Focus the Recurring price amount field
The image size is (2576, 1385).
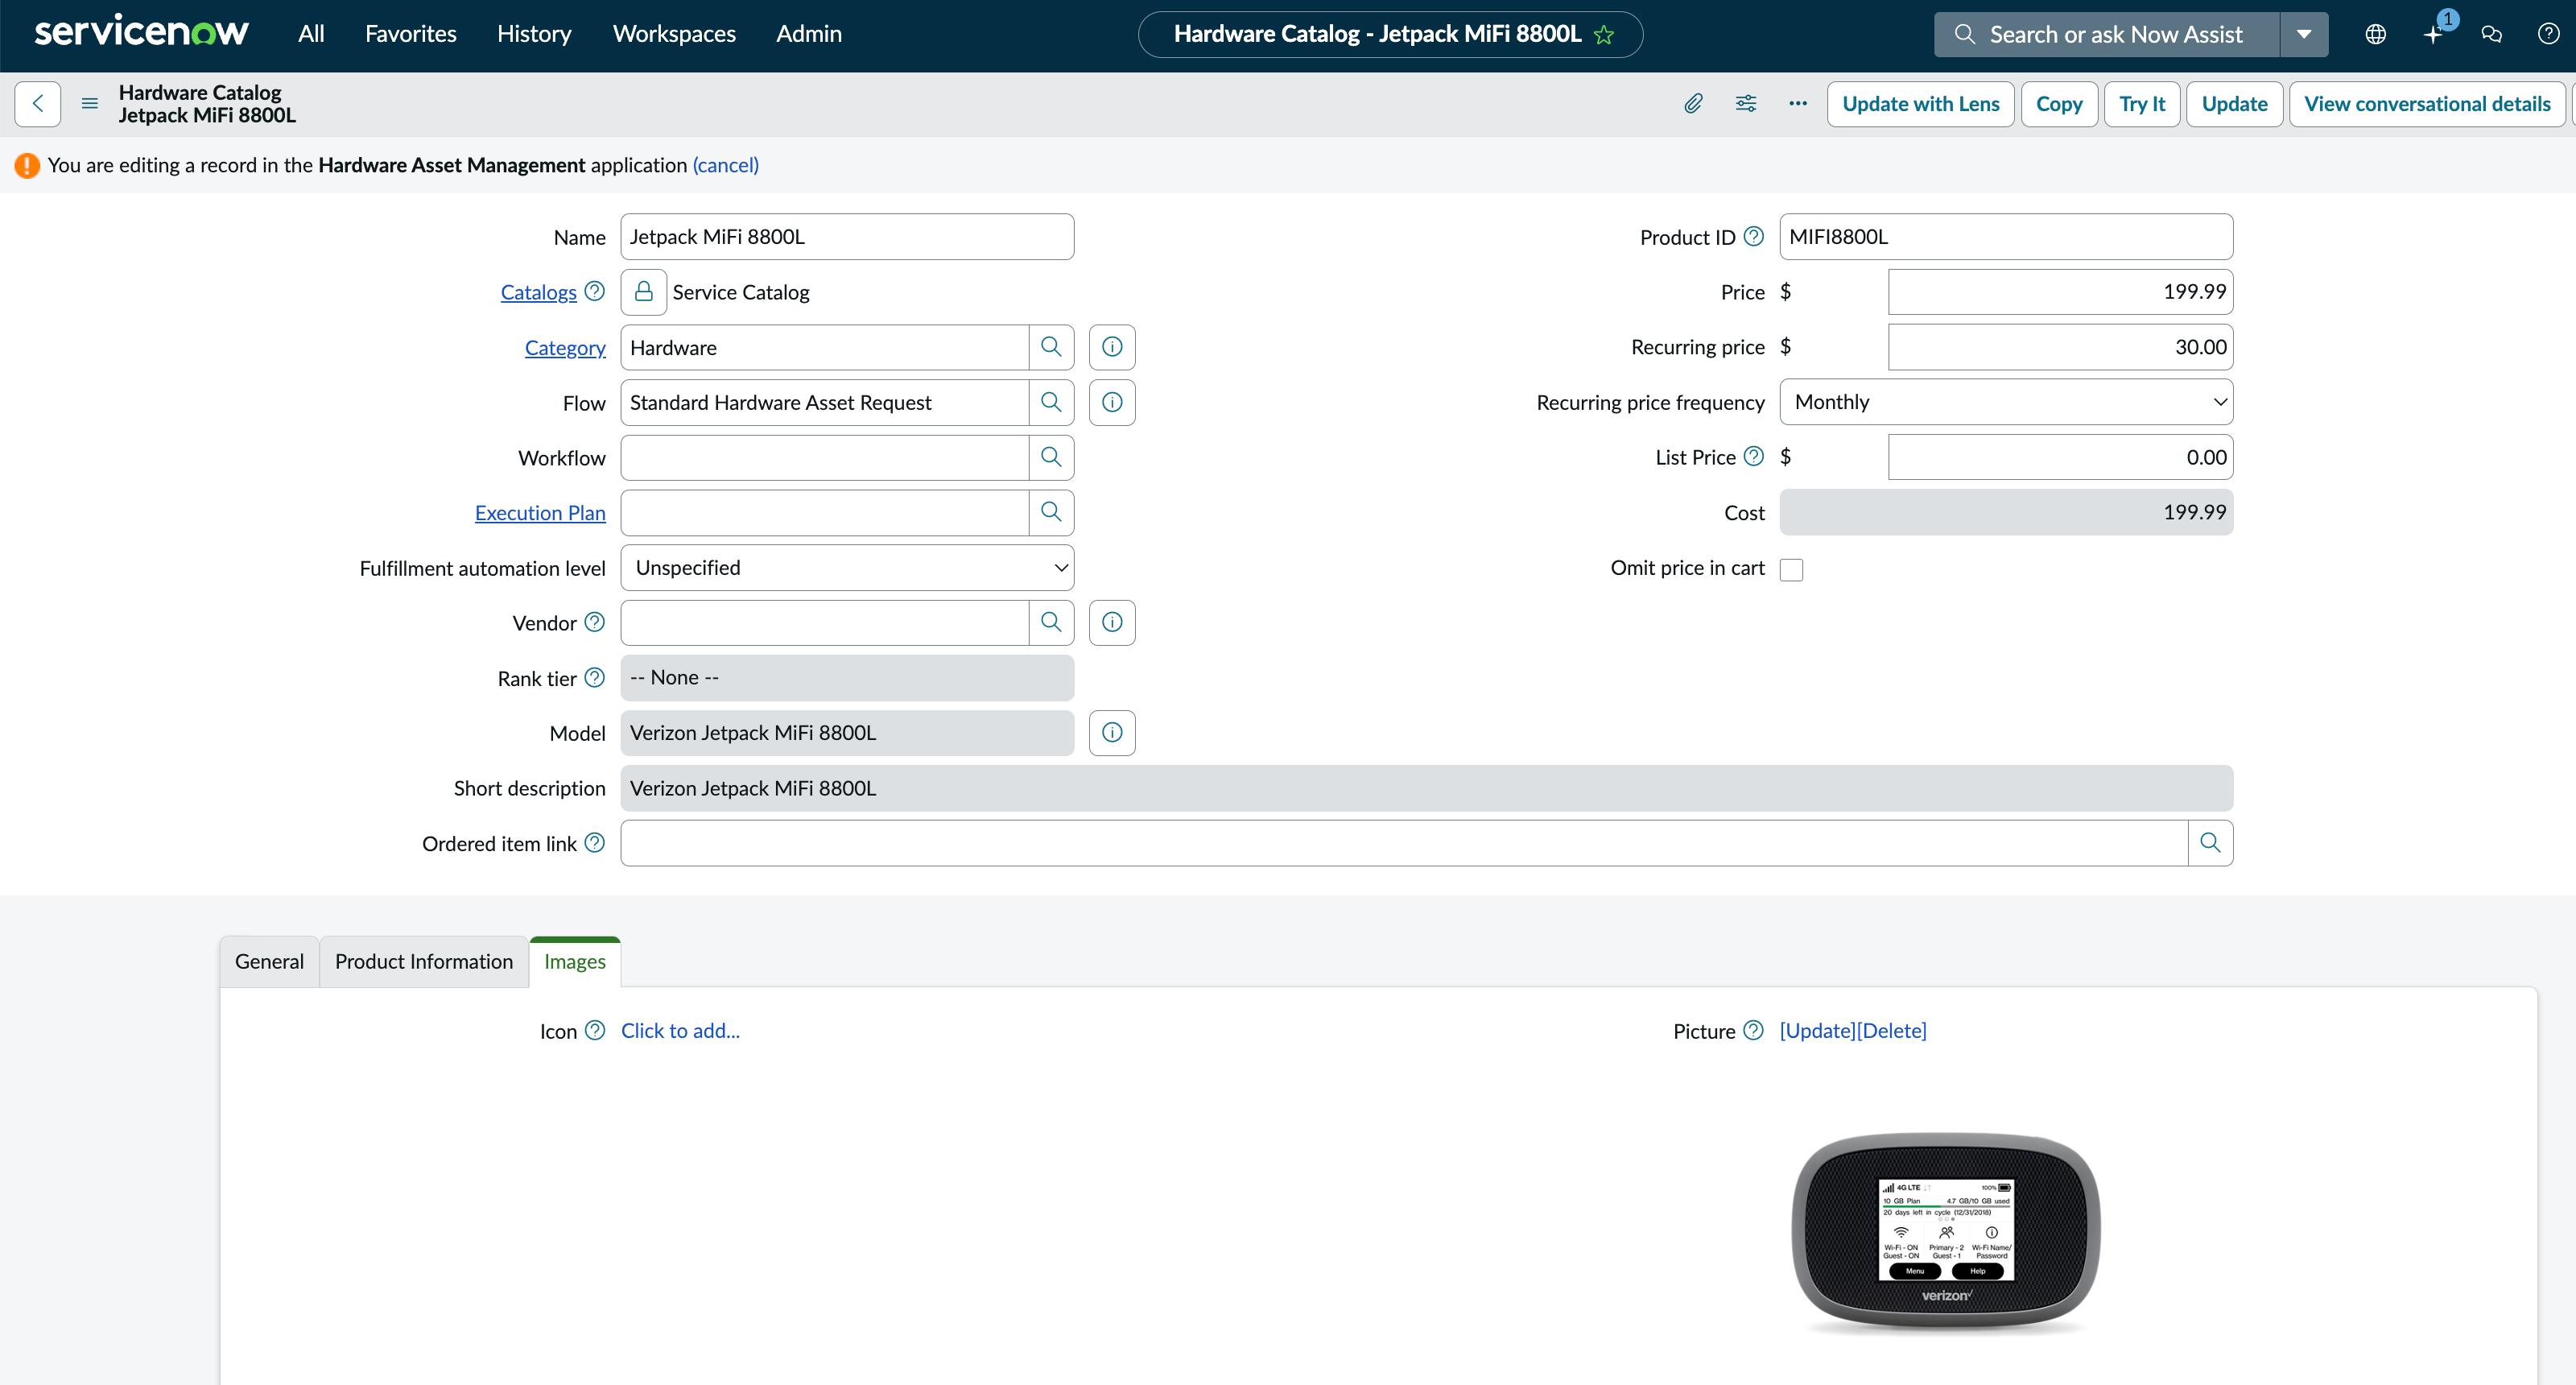click(x=2060, y=347)
